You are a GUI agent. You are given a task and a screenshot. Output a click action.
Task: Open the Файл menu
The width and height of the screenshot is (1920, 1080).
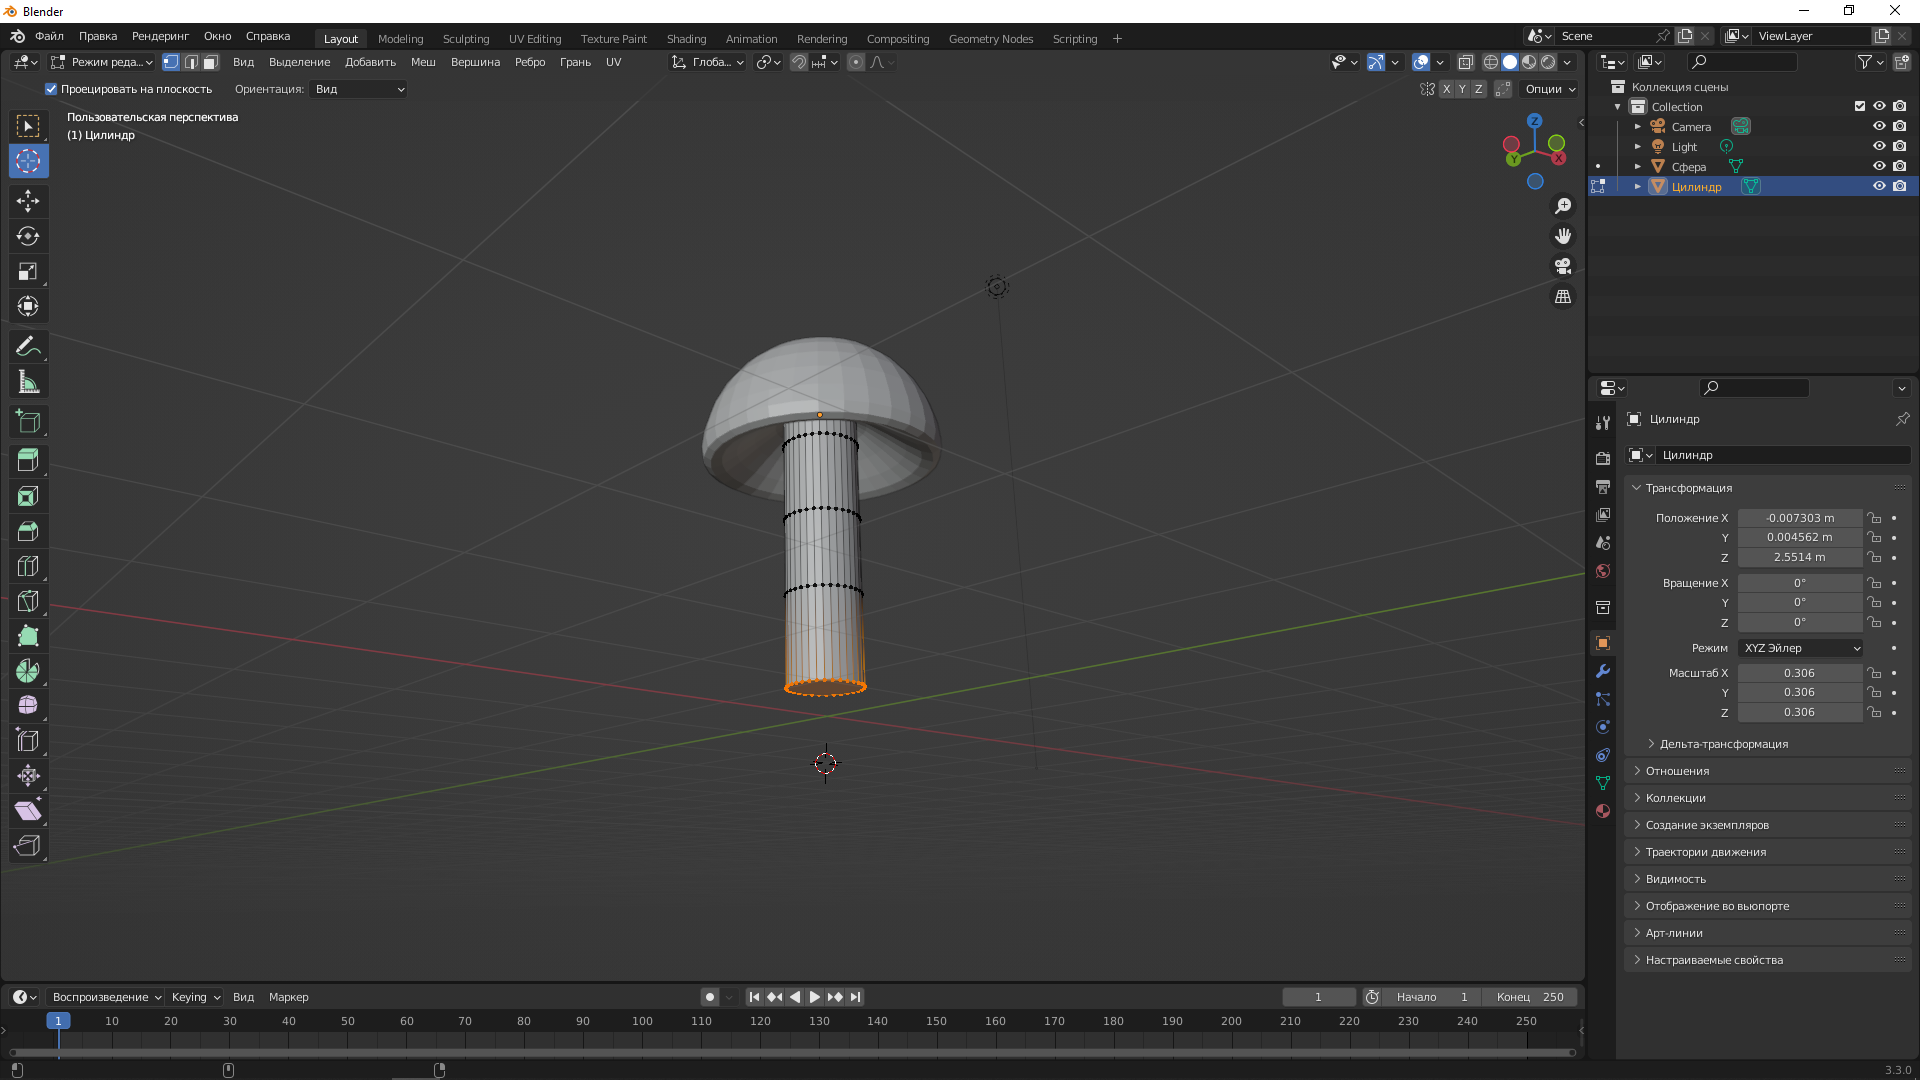pyautogui.click(x=49, y=36)
